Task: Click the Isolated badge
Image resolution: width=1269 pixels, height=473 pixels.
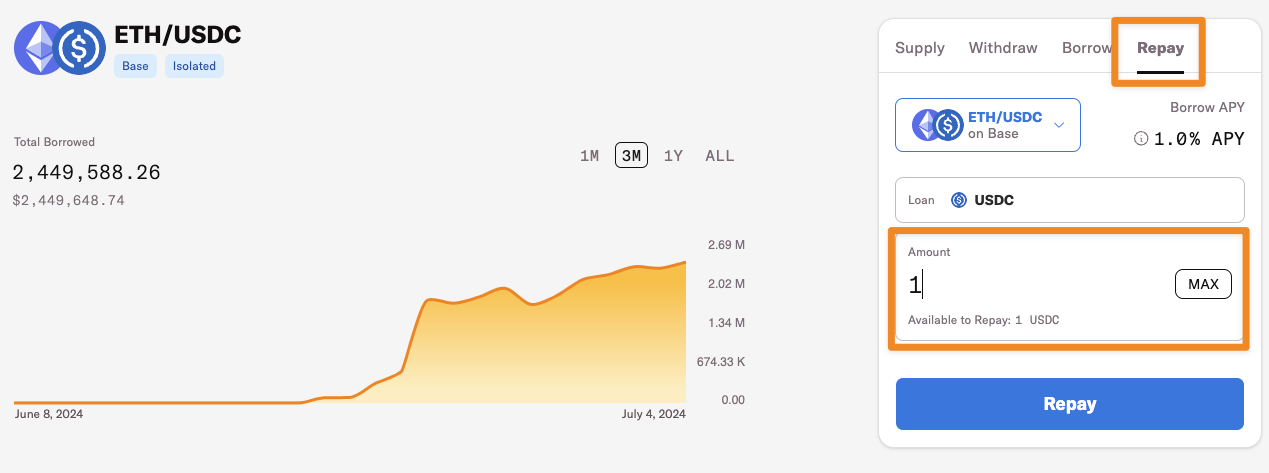Action: click(194, 67)
